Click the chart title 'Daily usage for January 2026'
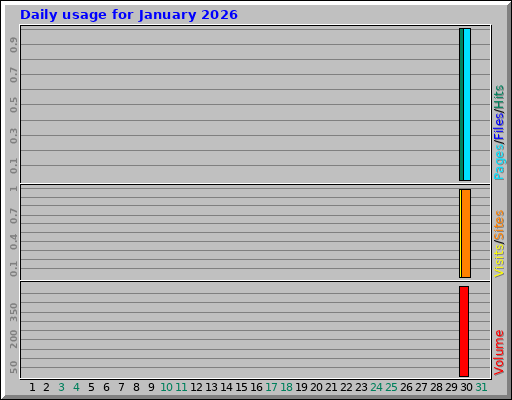Screen dimensions: 512x400 [129, 15]
